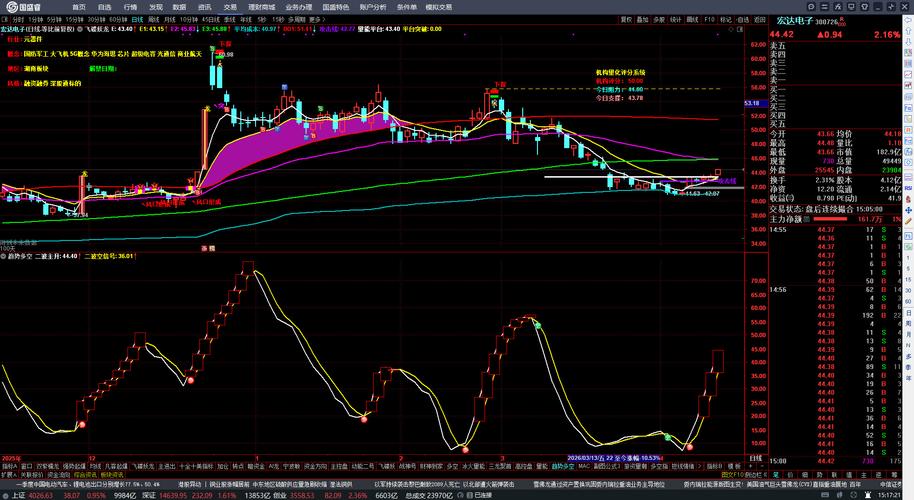The width and height of the screenshot is (914, 500).
Task: Click the connection status icon in the status bar
Action: pos(469,495)
